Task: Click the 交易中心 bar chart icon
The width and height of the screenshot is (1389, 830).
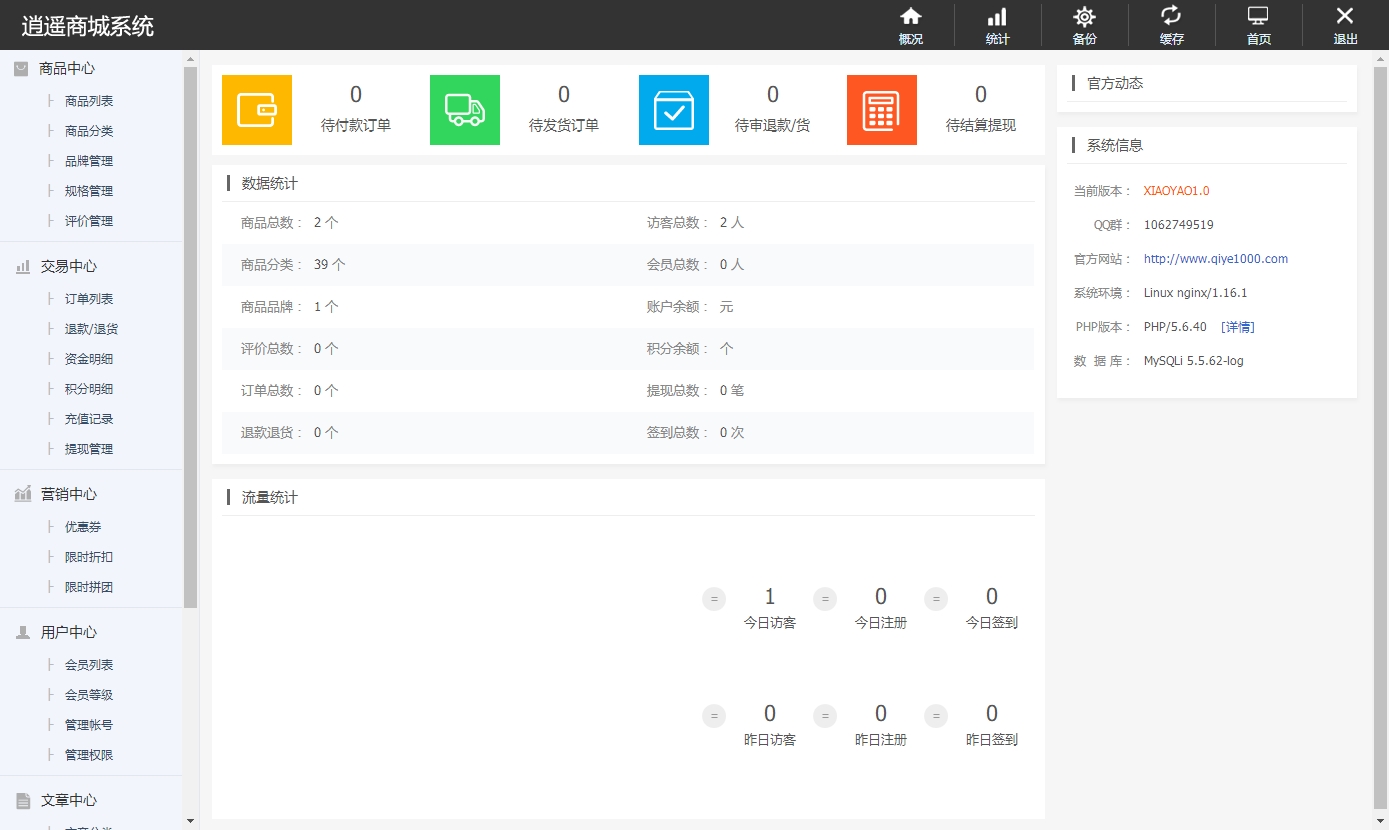Action: (x=22, y=267)
